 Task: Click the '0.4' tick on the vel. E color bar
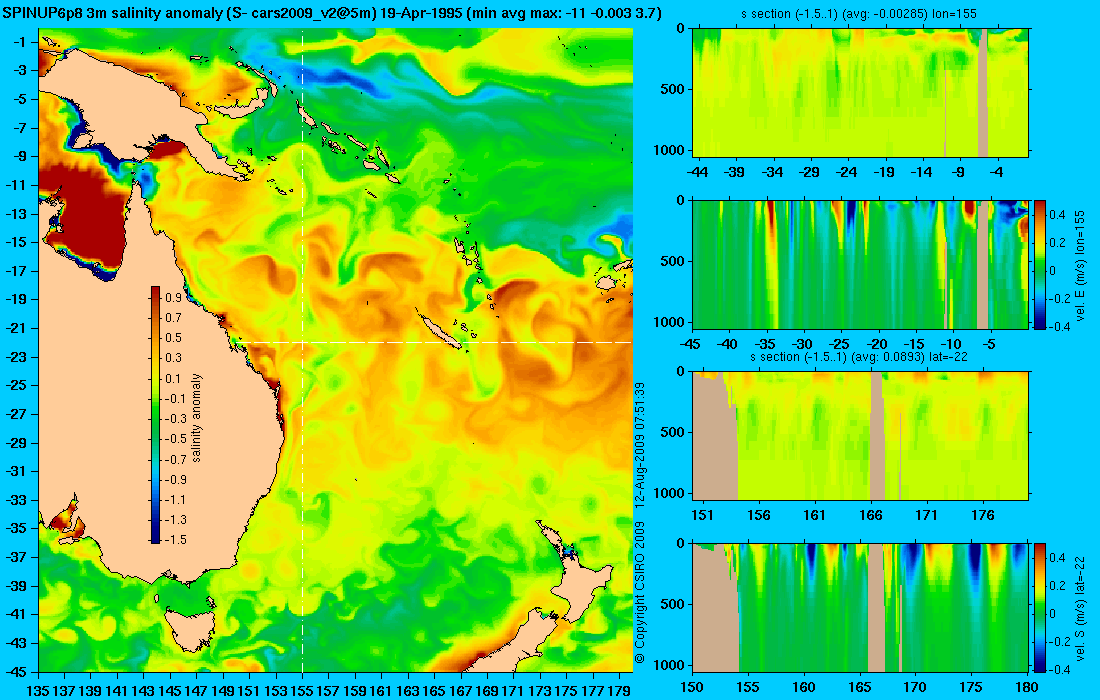pos(1057,215)
